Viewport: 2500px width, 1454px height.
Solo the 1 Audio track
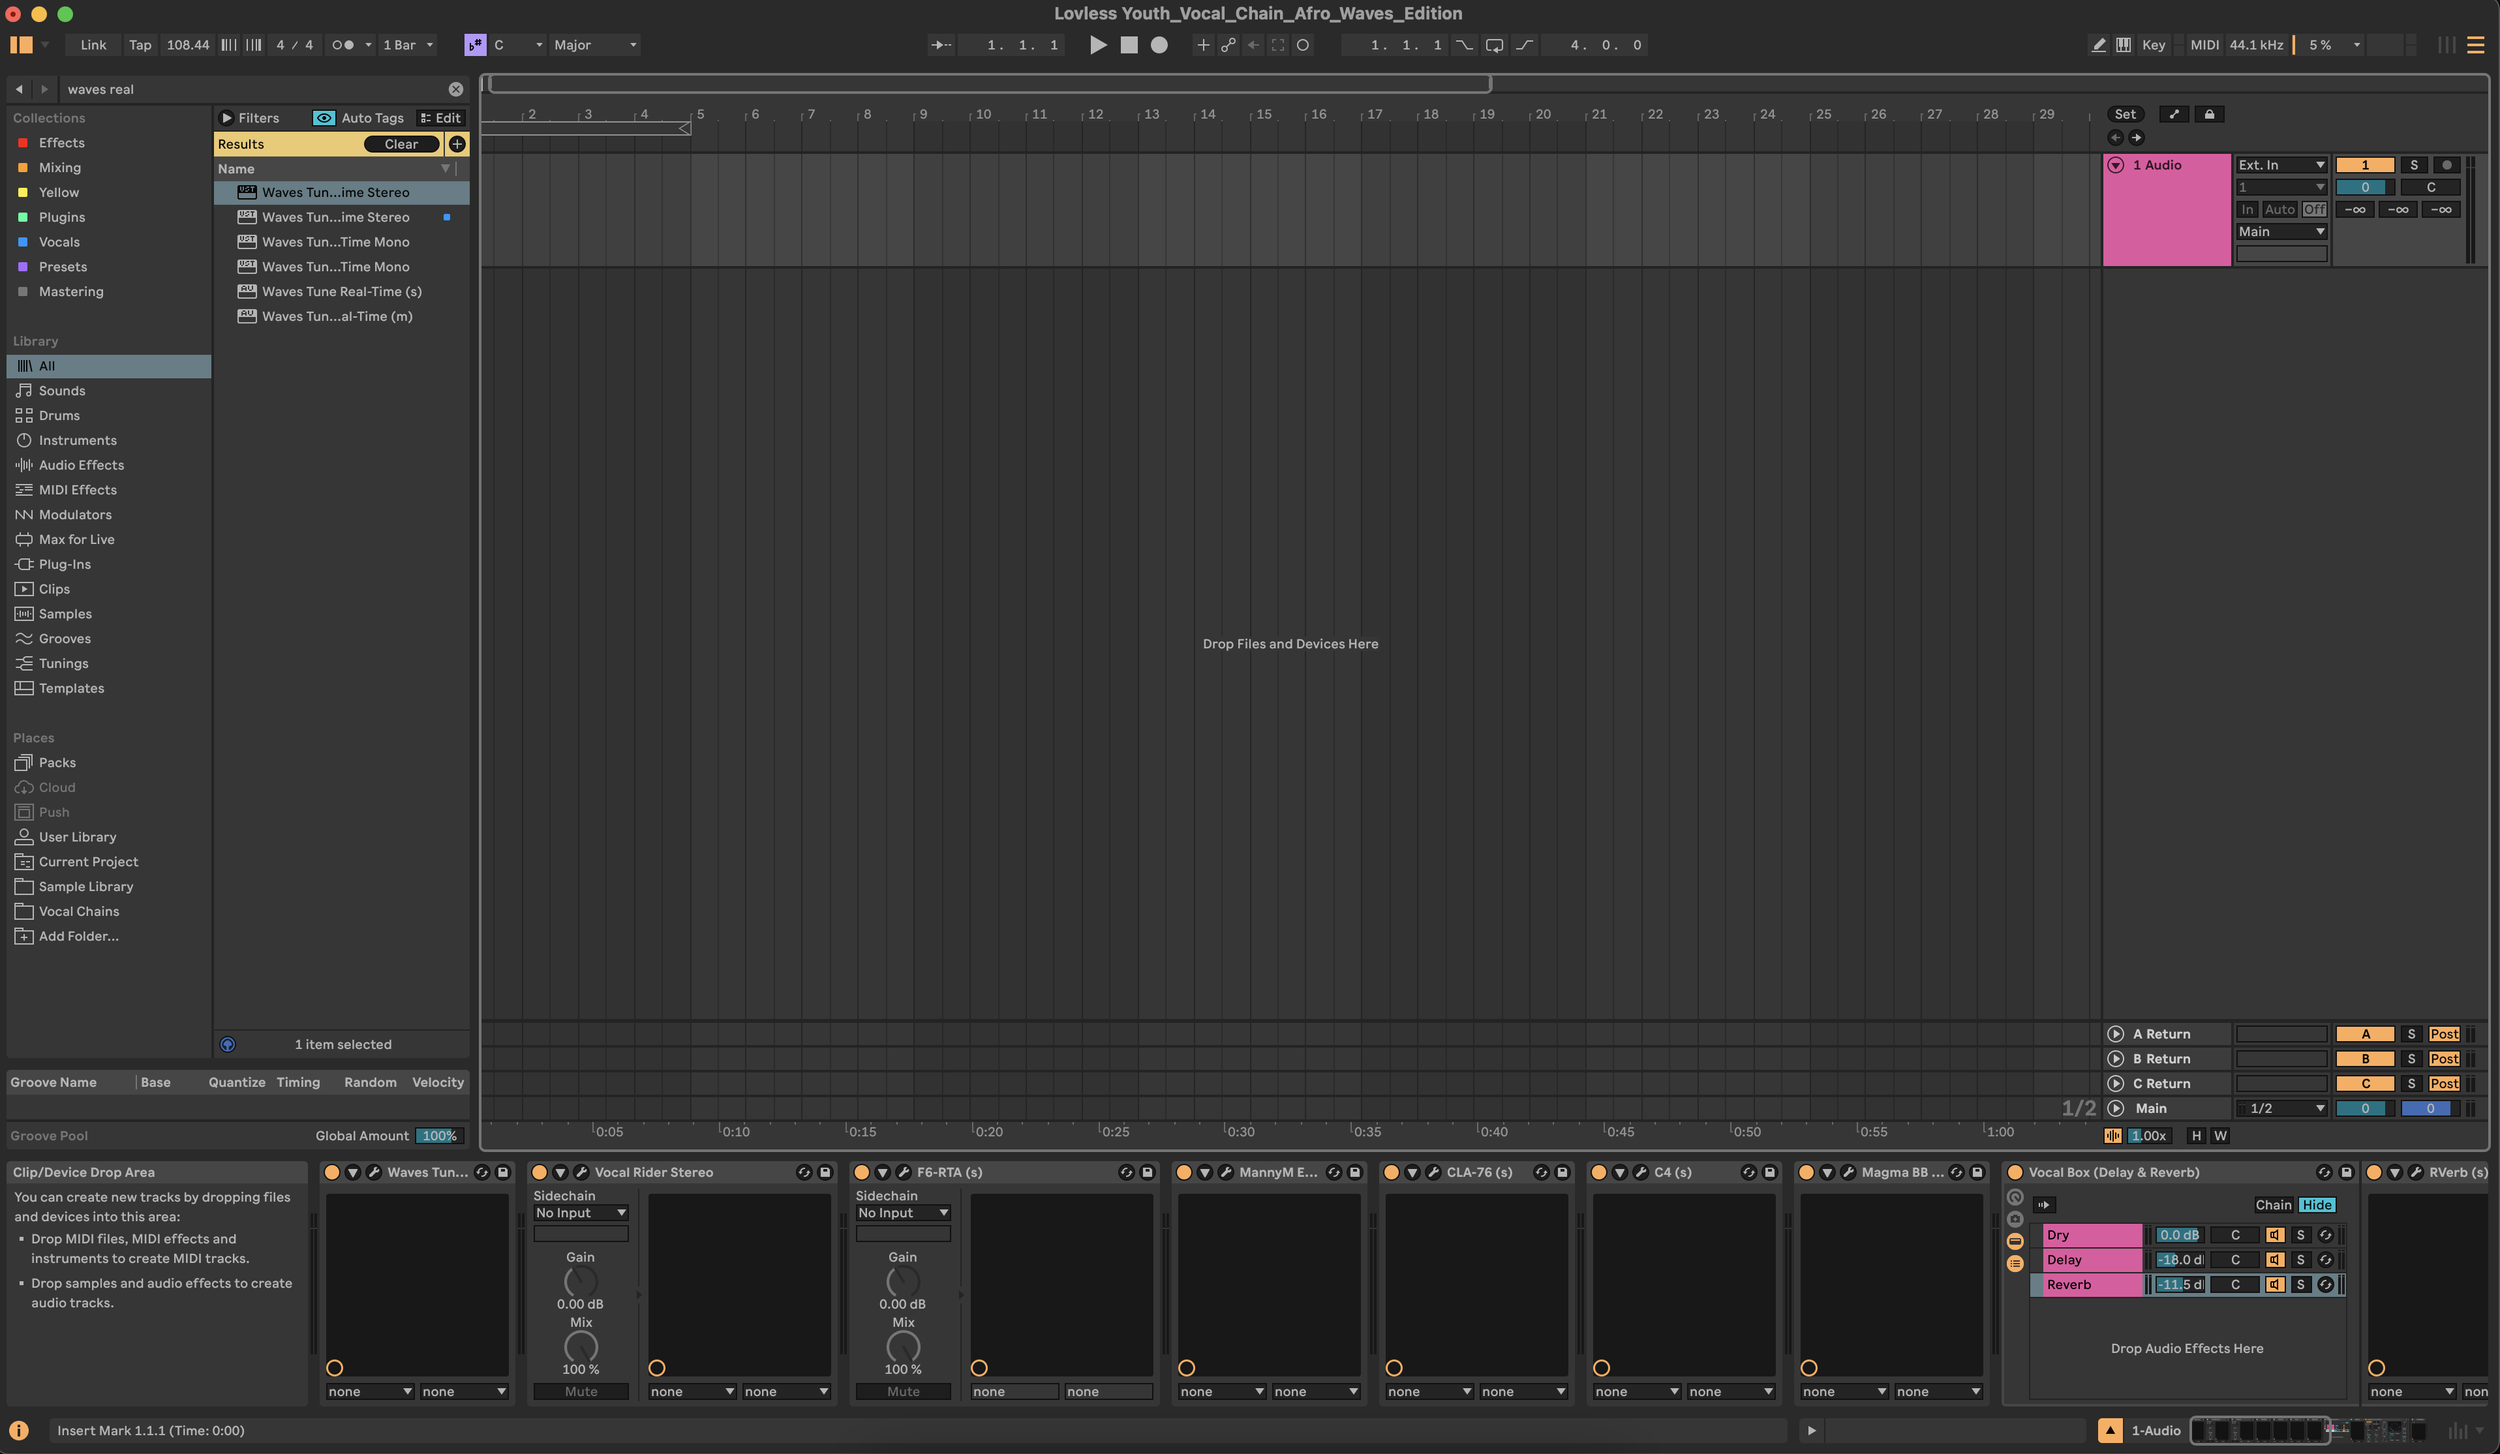point(2413,165)
